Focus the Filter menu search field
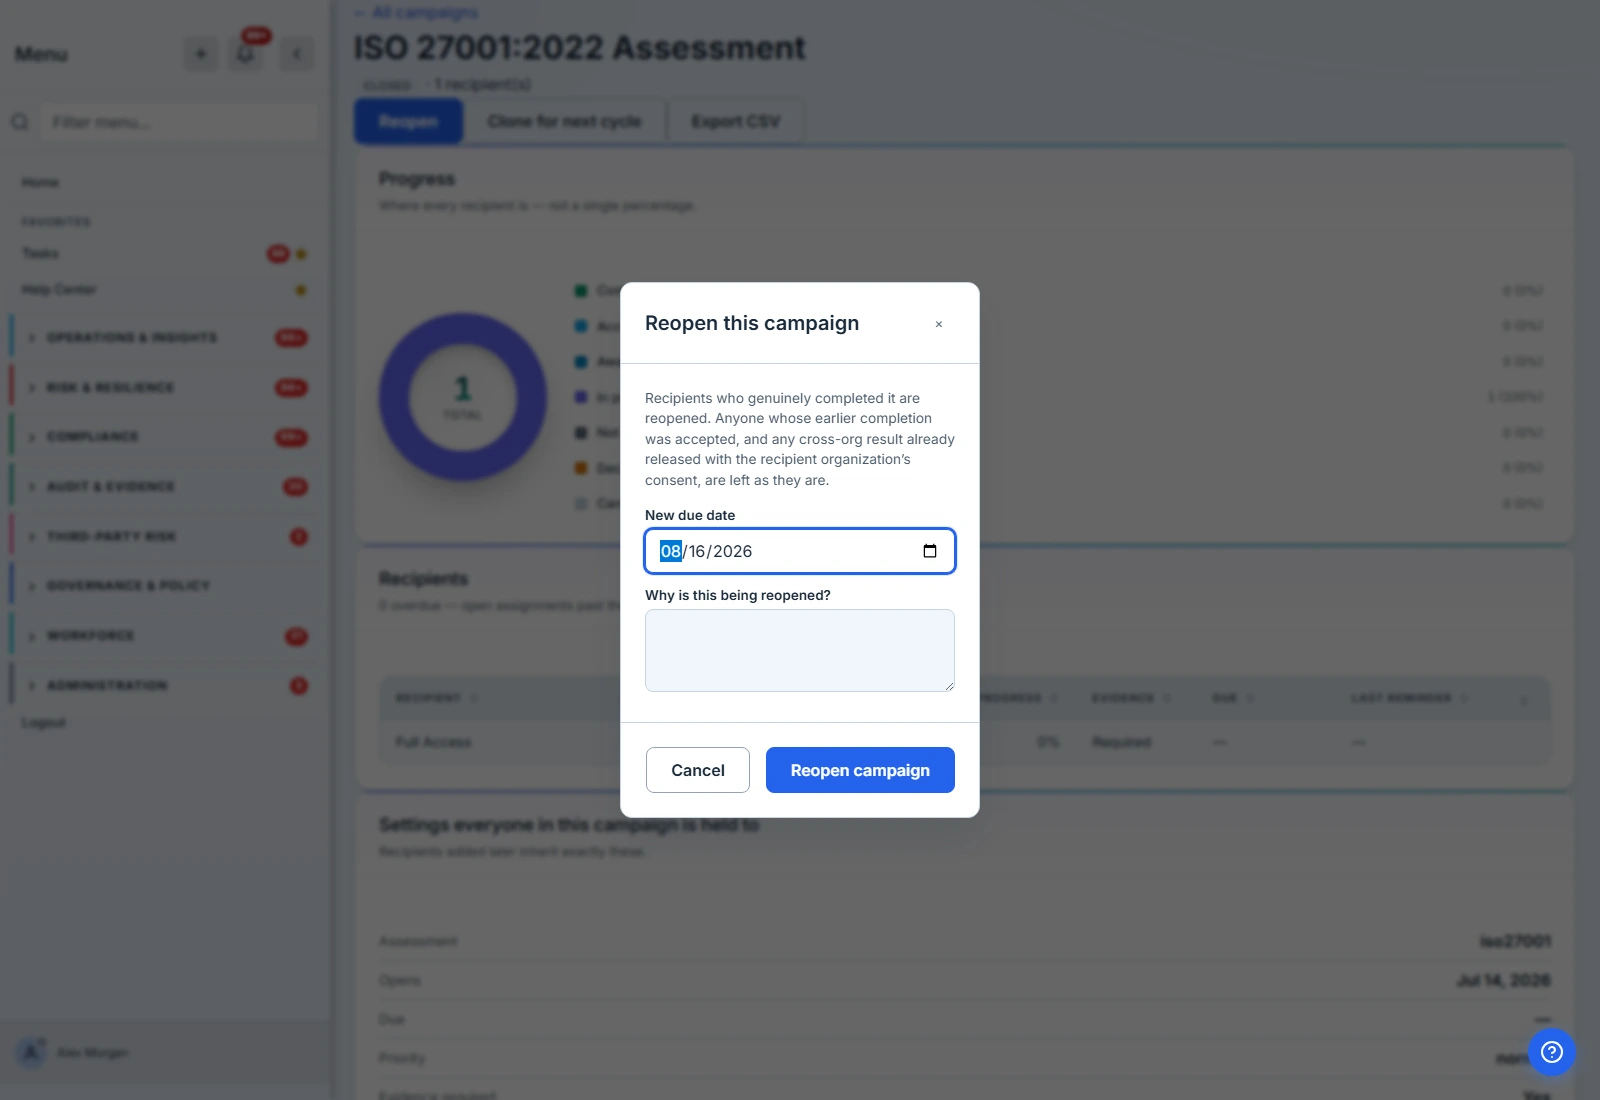Screen dimensions: 1600x1100 [180, 122]
